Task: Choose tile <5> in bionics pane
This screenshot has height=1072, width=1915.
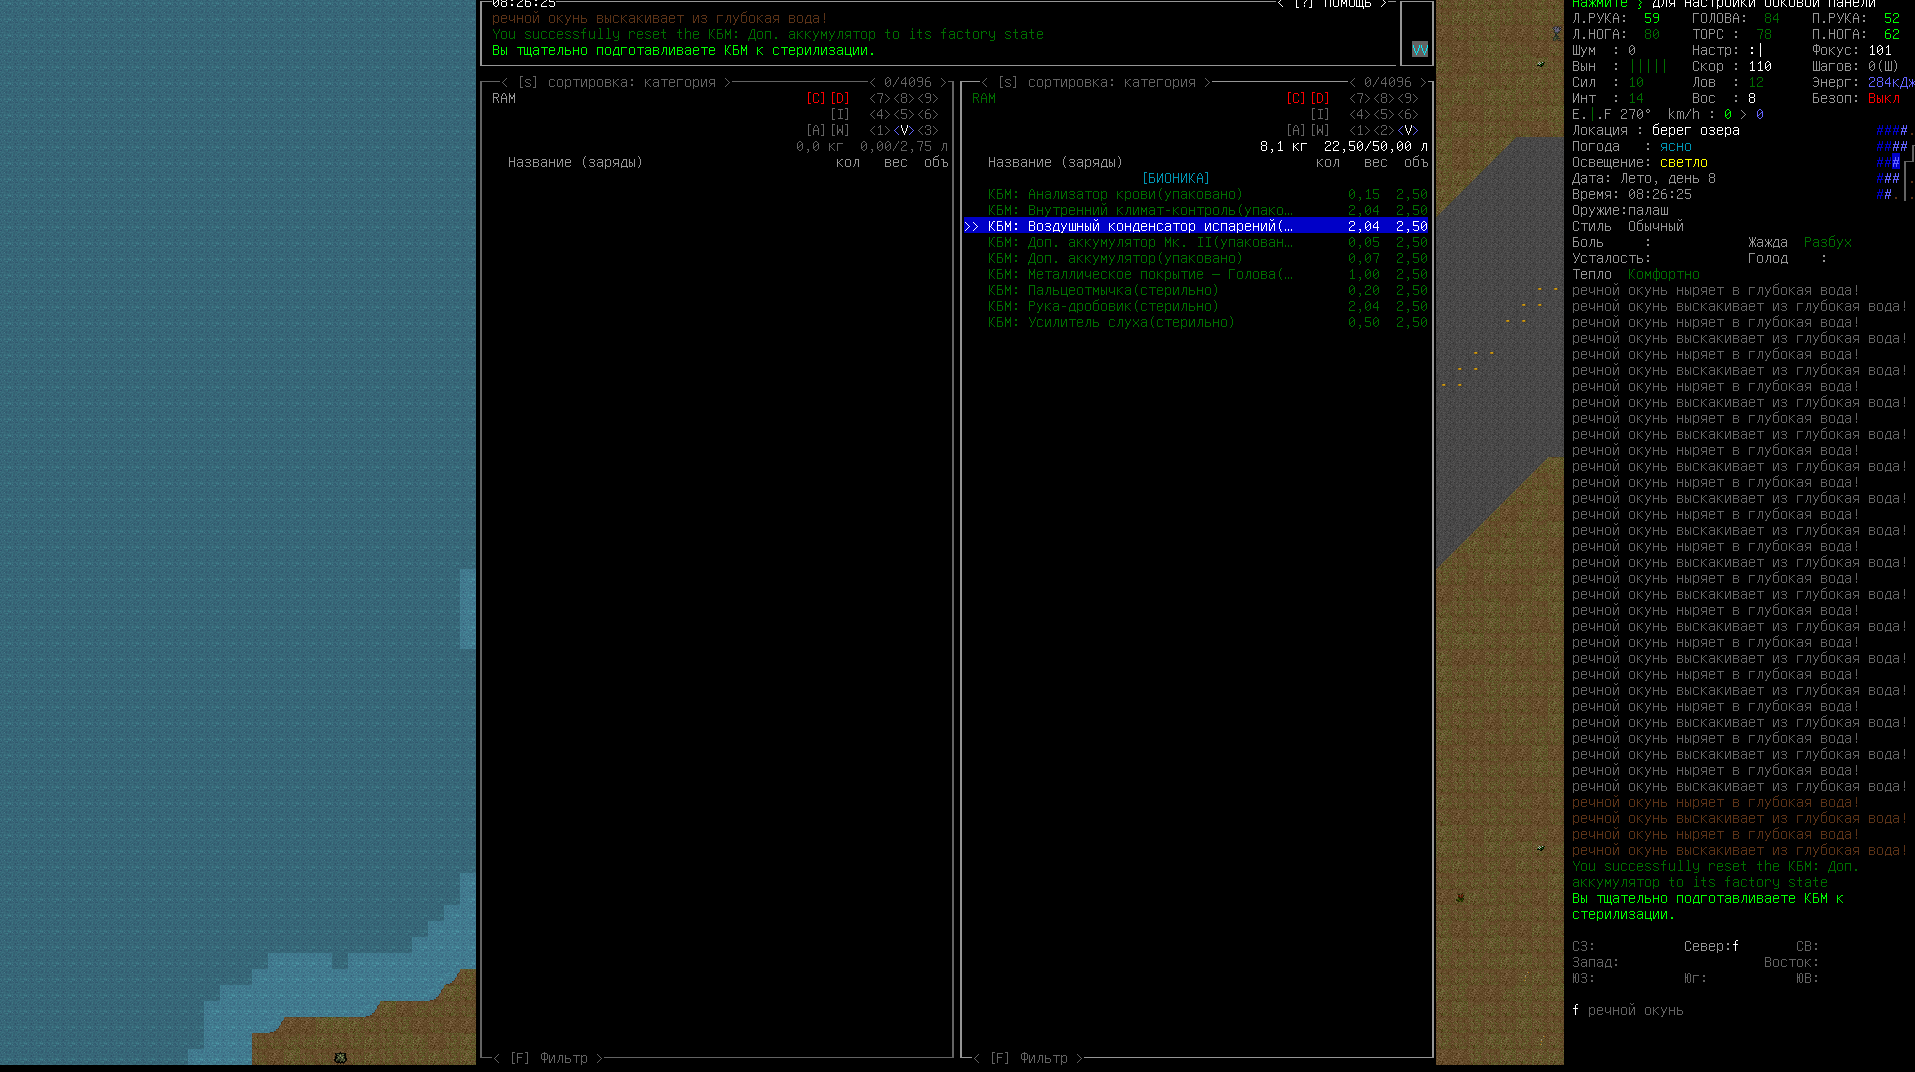Action: pos(1384,114)
